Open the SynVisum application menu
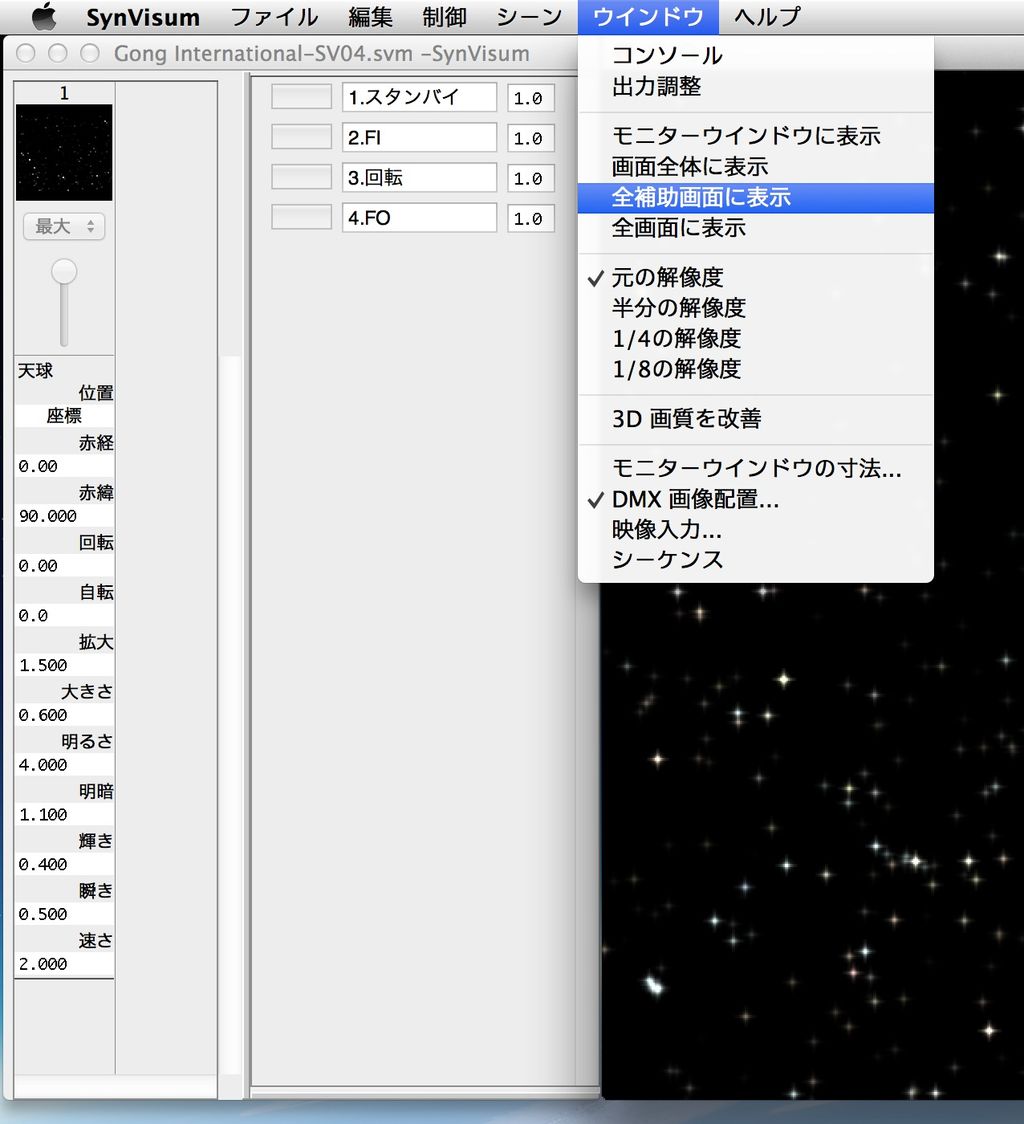 click(143, 17)
